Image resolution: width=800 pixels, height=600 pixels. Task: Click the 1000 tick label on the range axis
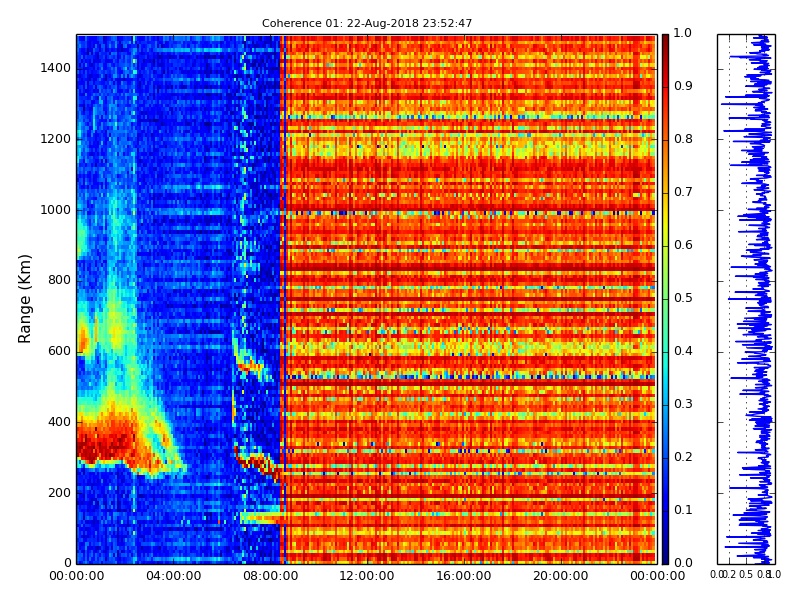tap(55, 210)
